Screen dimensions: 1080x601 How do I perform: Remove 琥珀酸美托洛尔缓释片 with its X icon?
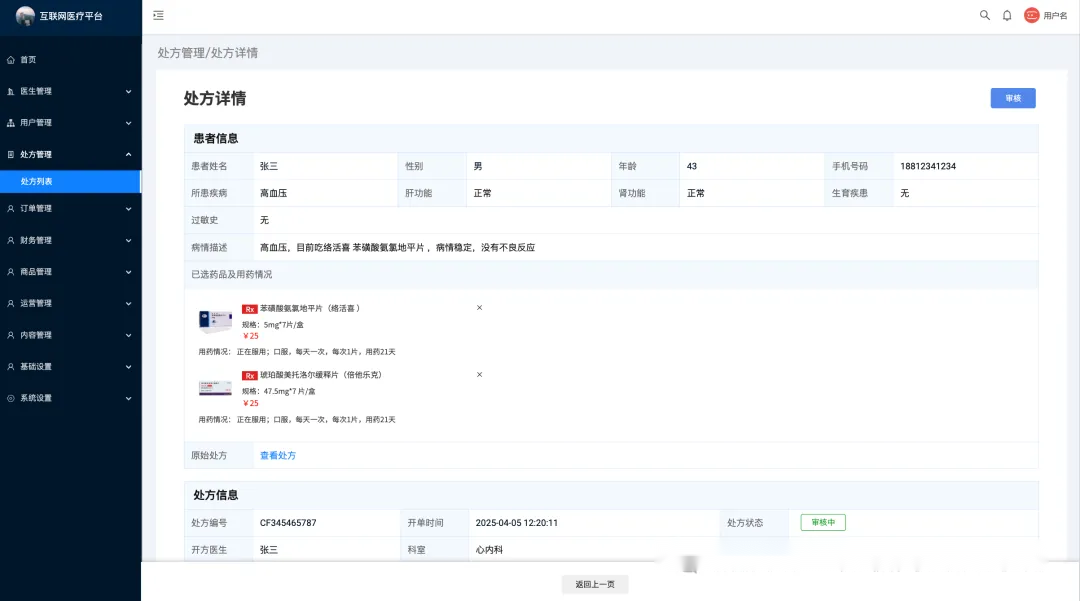coord(479,374)
